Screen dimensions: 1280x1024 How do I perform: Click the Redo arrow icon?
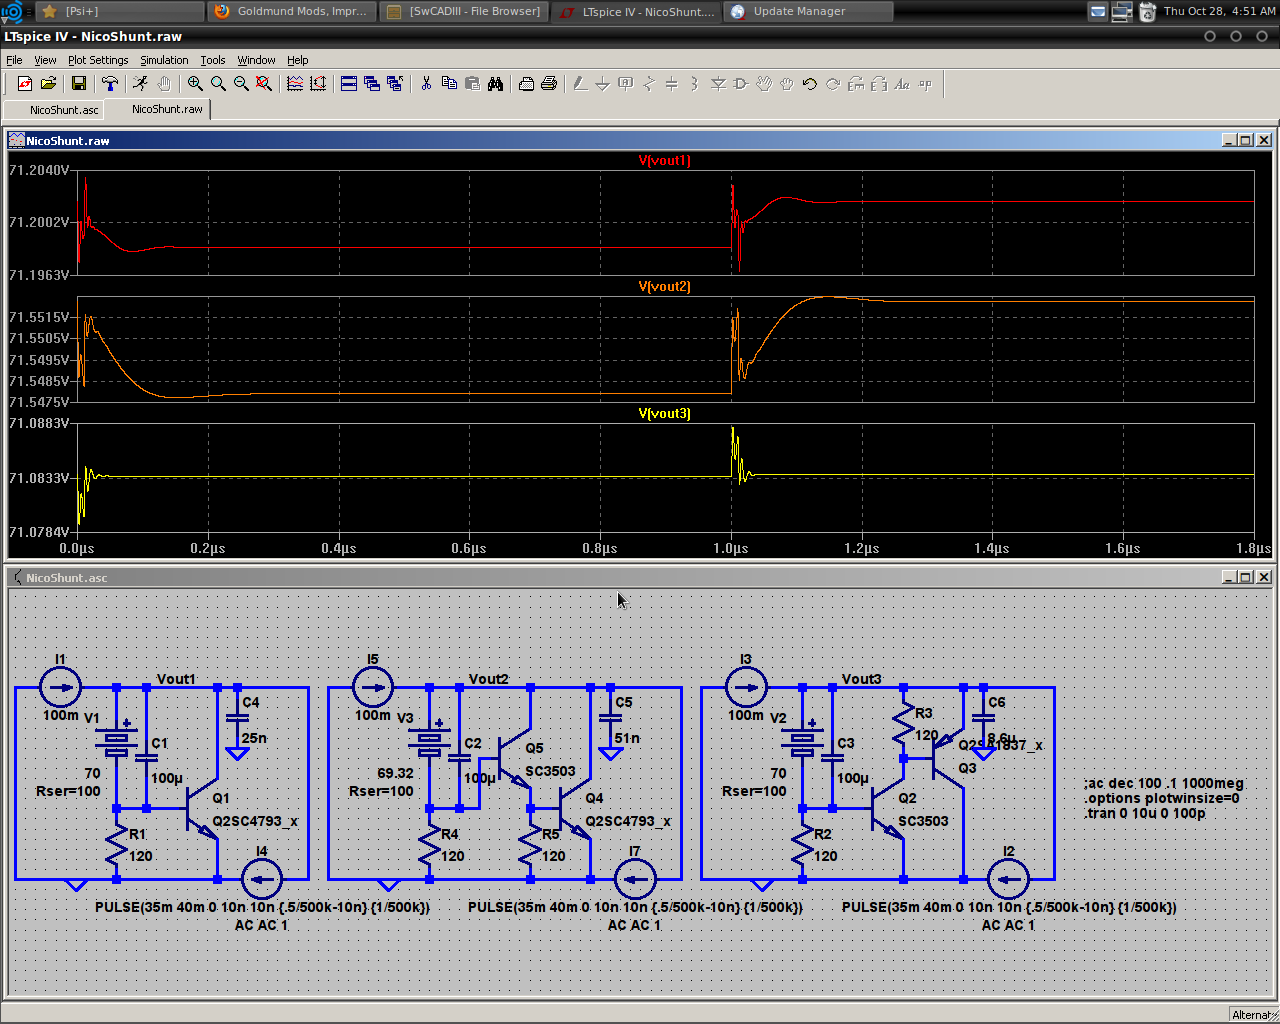point(833,84)
